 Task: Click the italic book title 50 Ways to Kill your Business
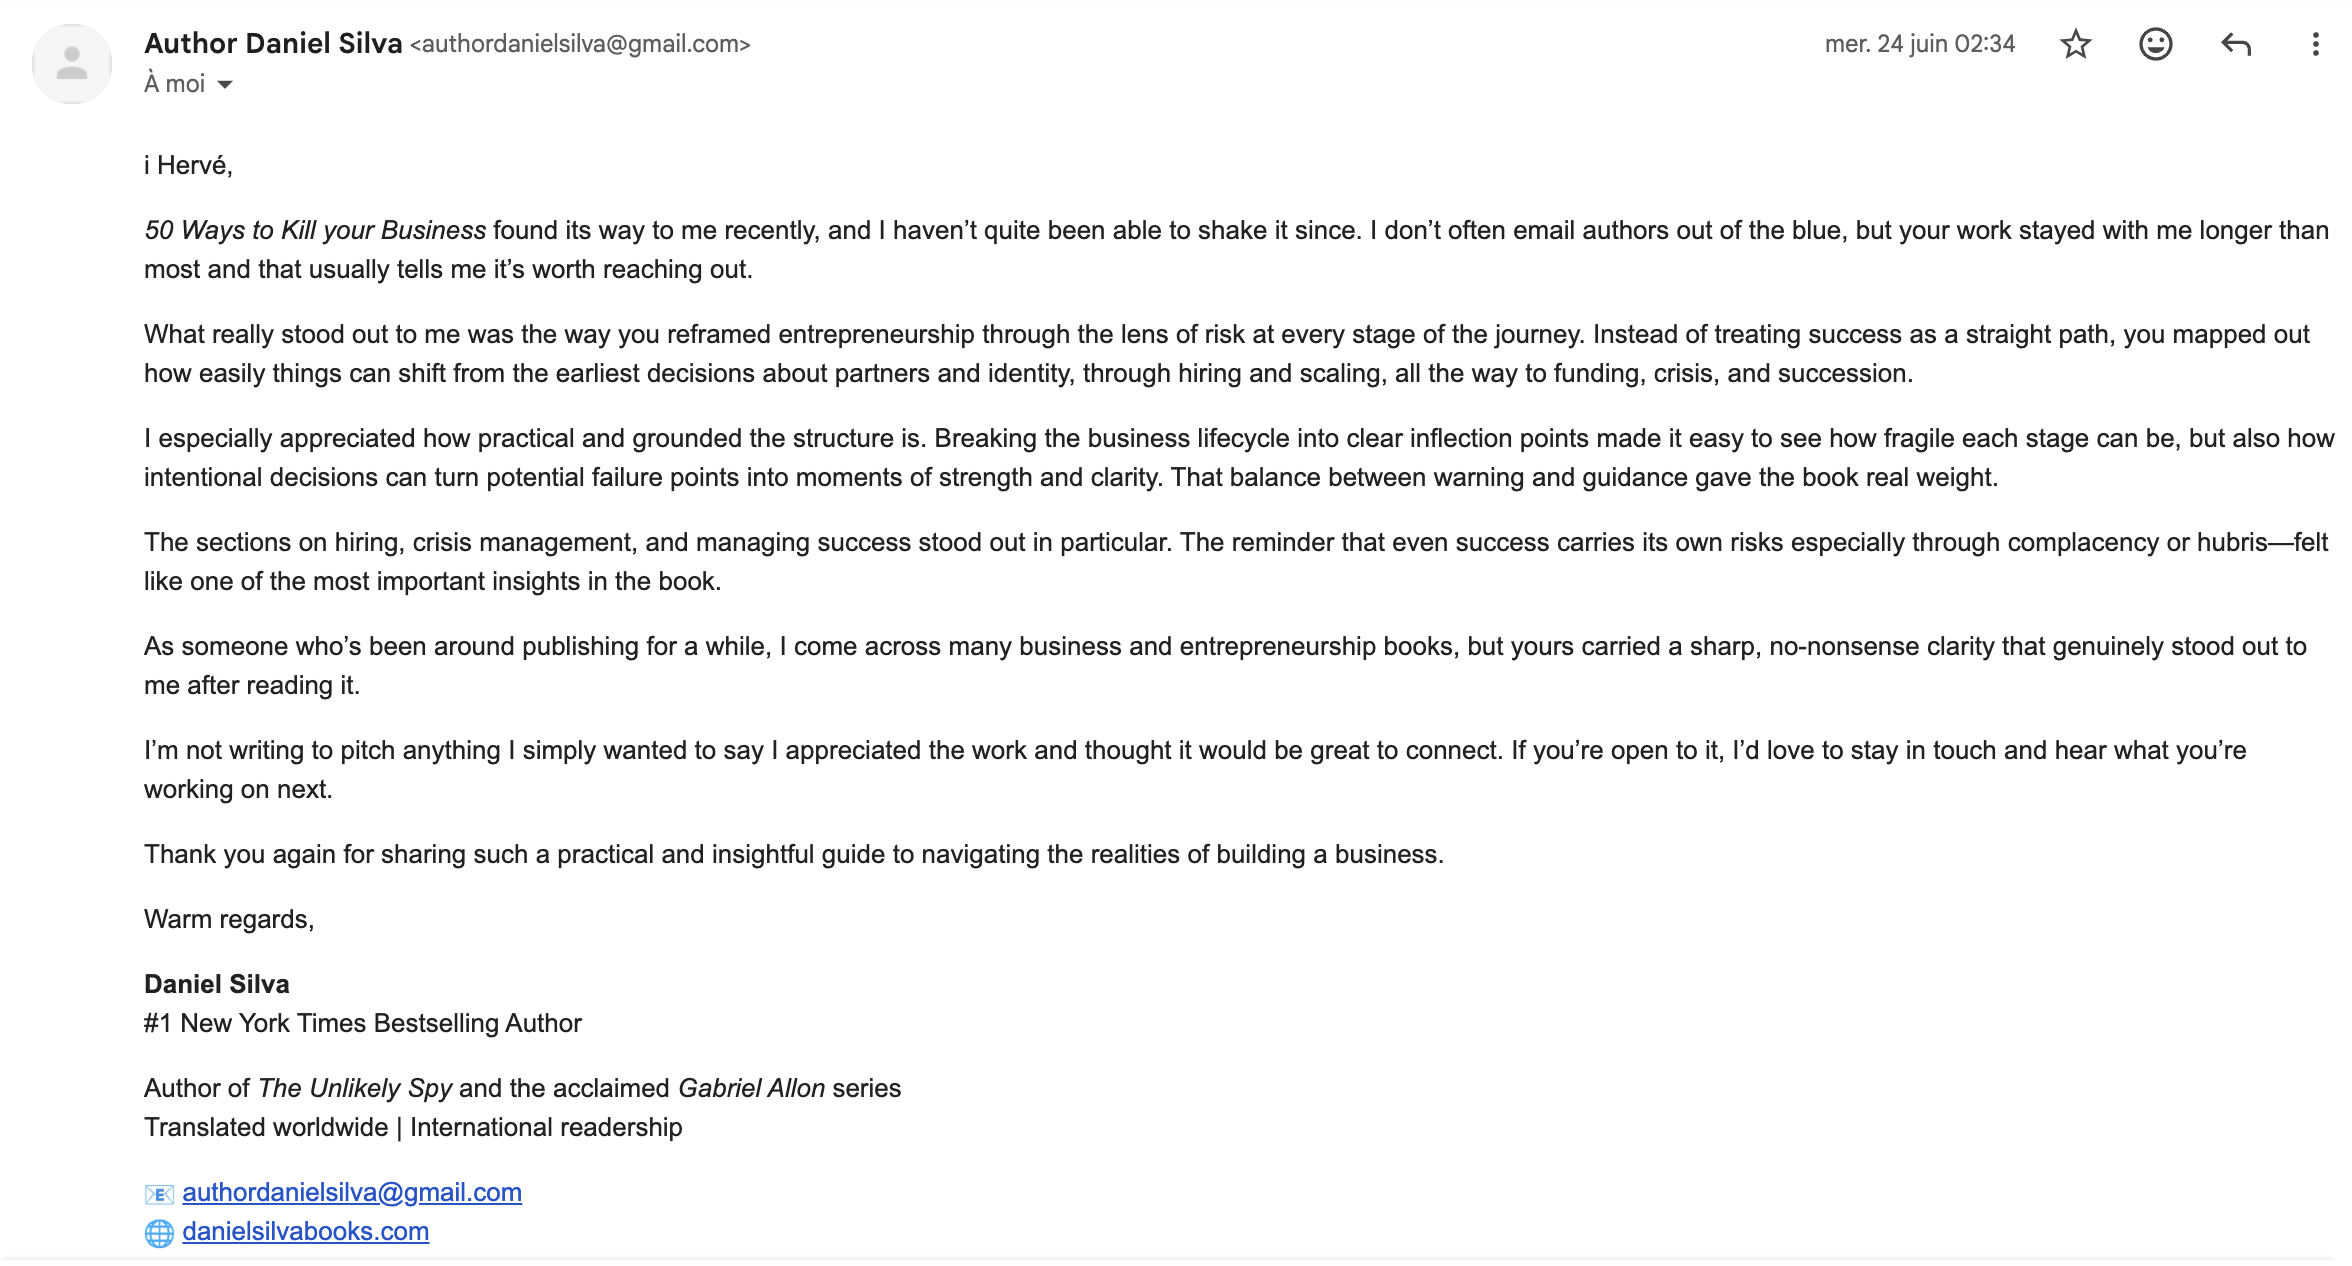pos(315,230)
